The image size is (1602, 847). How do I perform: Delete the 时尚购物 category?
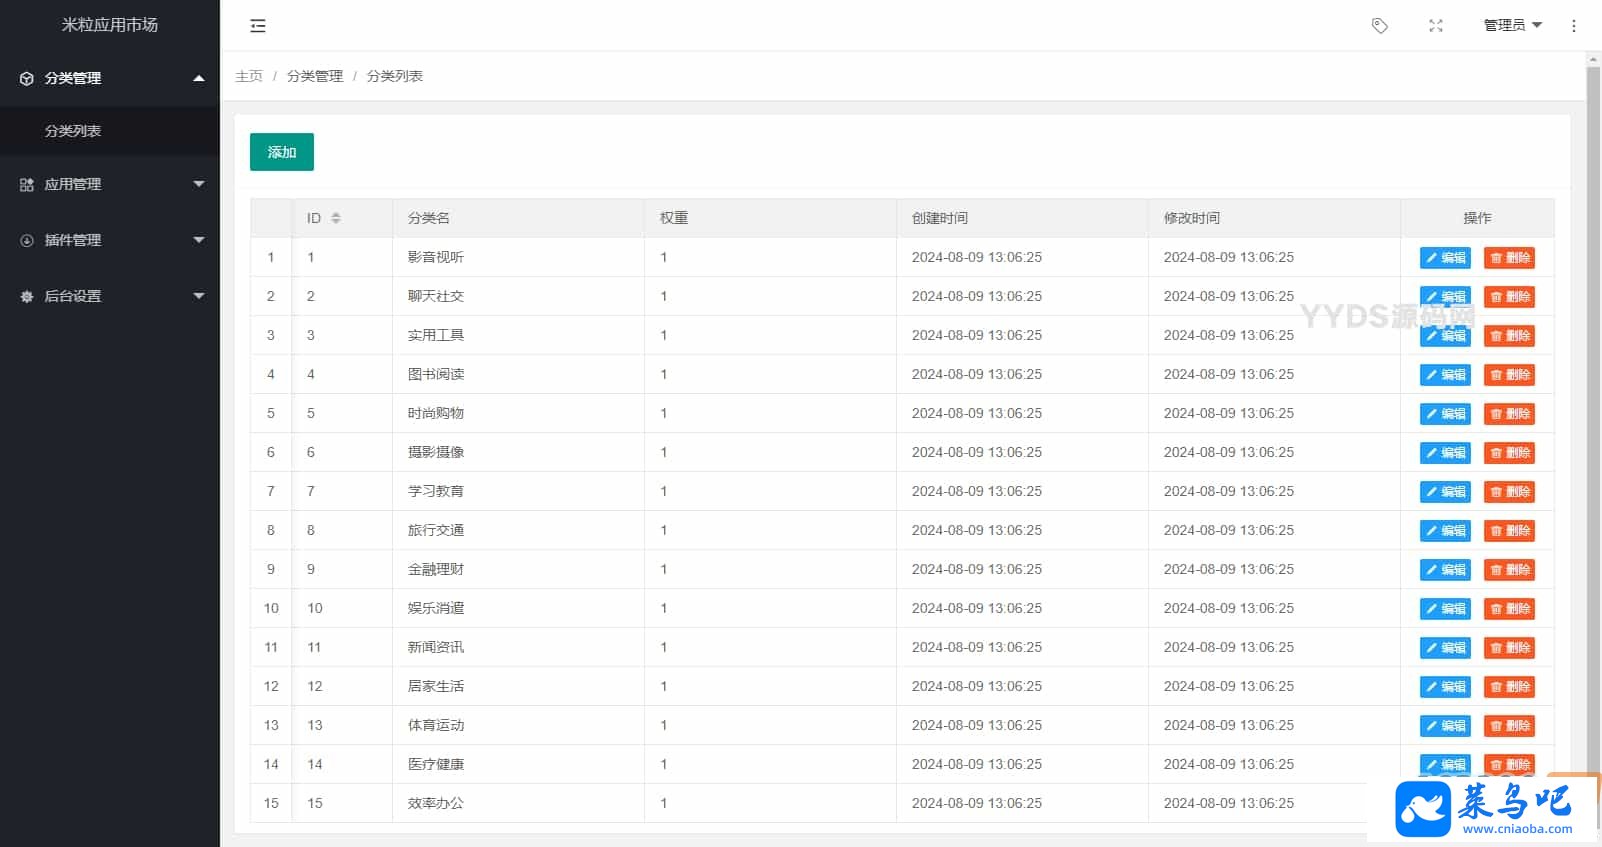[x=1509, y=414]
